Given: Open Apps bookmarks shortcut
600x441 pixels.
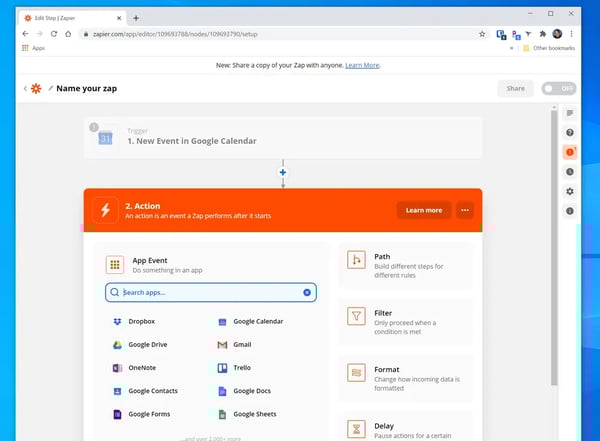Looking at the screenshot, I should pyautogui.click(x=33, y=48).
